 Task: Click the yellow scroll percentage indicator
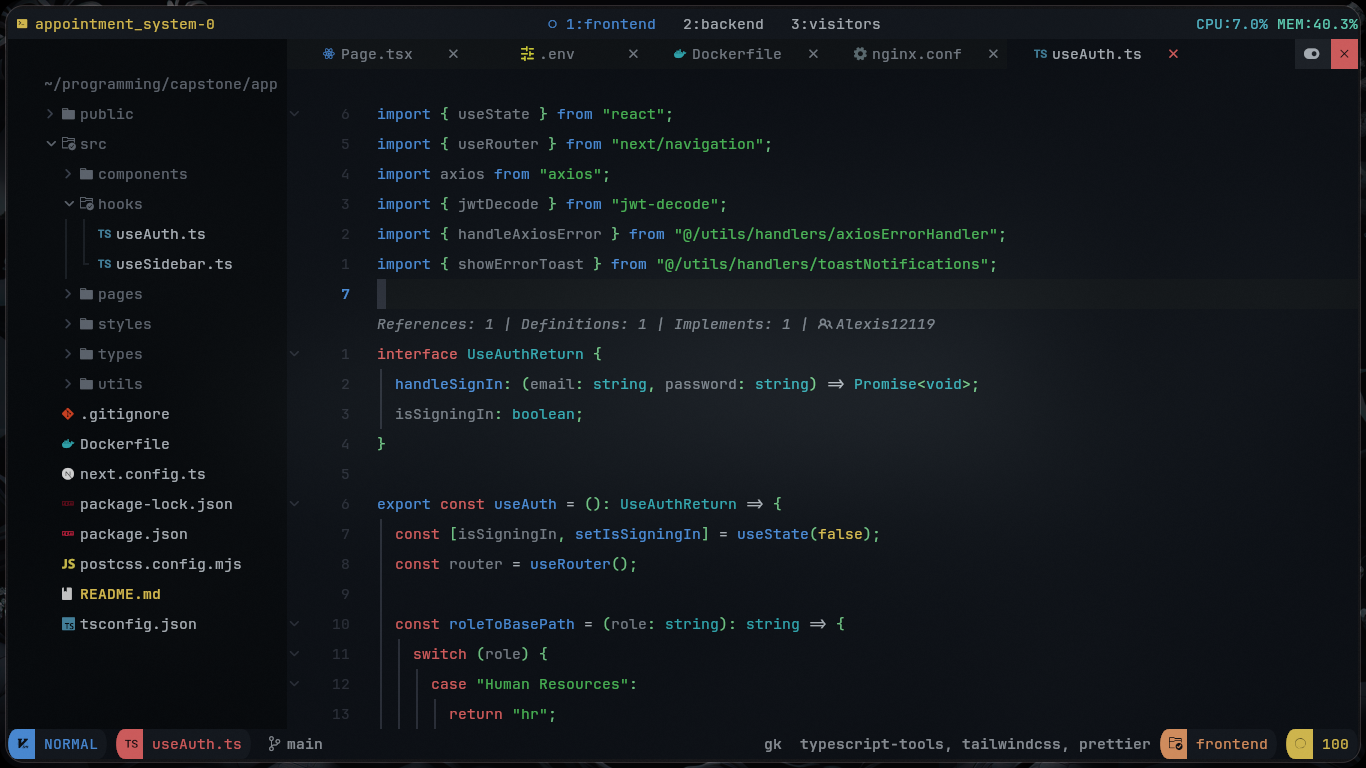coord(1300,744)
